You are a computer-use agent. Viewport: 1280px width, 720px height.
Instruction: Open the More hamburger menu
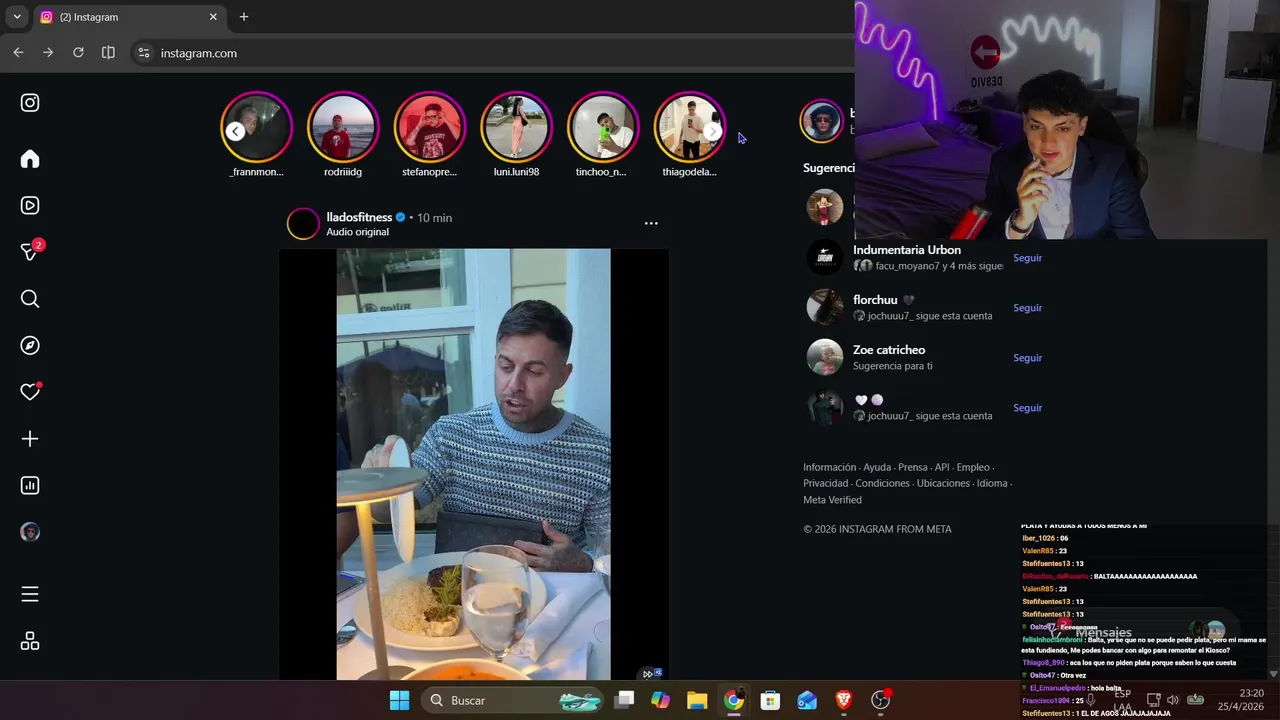point(30,594)
